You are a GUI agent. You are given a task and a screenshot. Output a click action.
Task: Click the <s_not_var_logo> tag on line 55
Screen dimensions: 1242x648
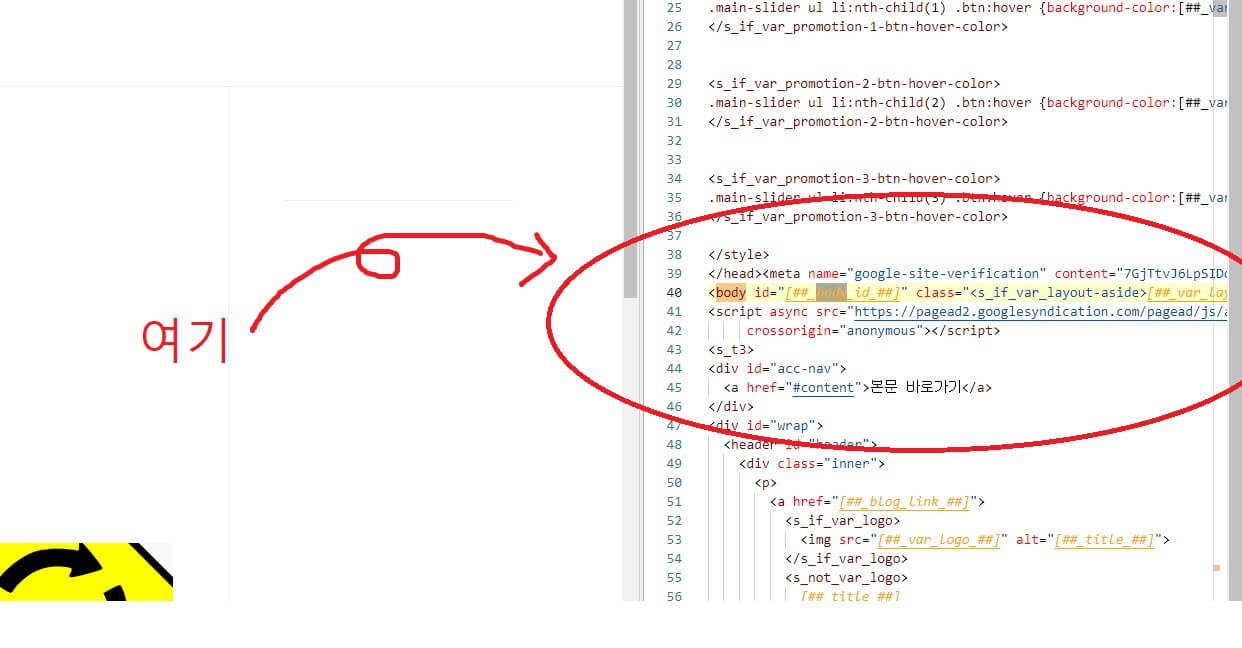[x=846, y=578]
